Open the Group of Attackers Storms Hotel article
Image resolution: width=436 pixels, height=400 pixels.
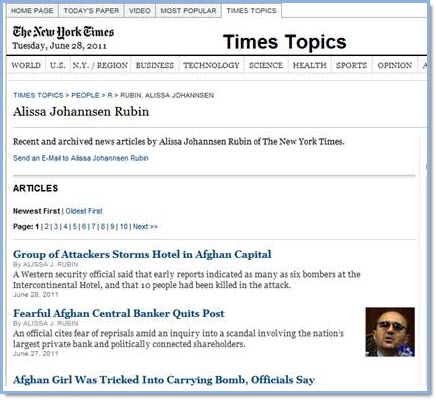142,254
